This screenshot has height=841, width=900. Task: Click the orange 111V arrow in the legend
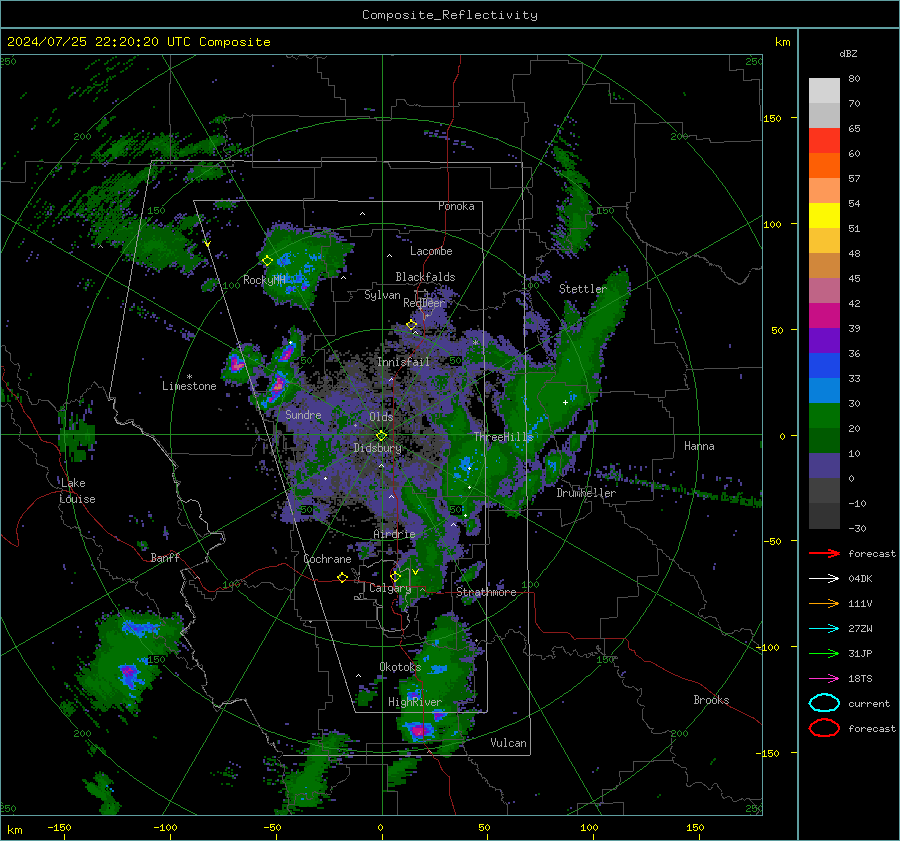(824, 603)
